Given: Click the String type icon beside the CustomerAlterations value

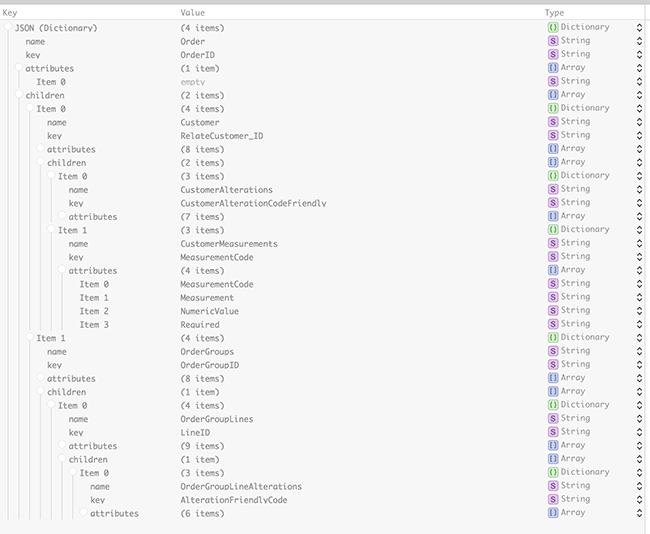Looking at the screenshot, I should point(552,189).
